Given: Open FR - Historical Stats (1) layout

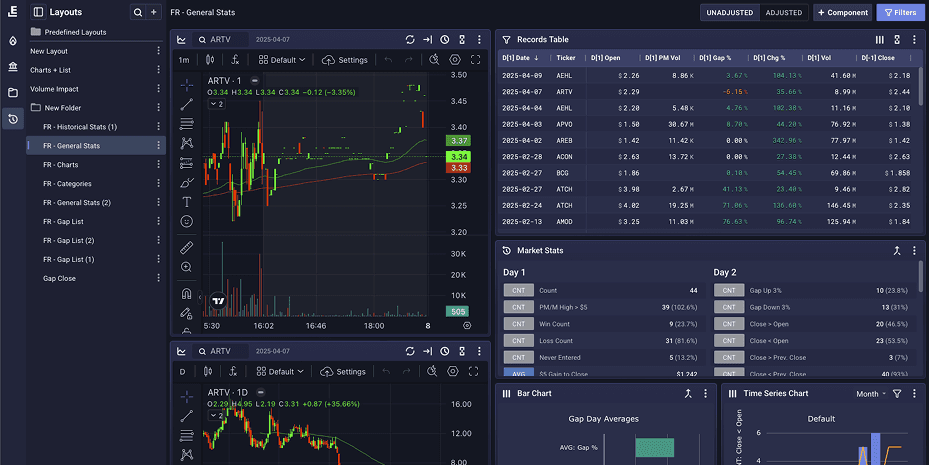Looking at the screenshot, I should pos(80,127).
